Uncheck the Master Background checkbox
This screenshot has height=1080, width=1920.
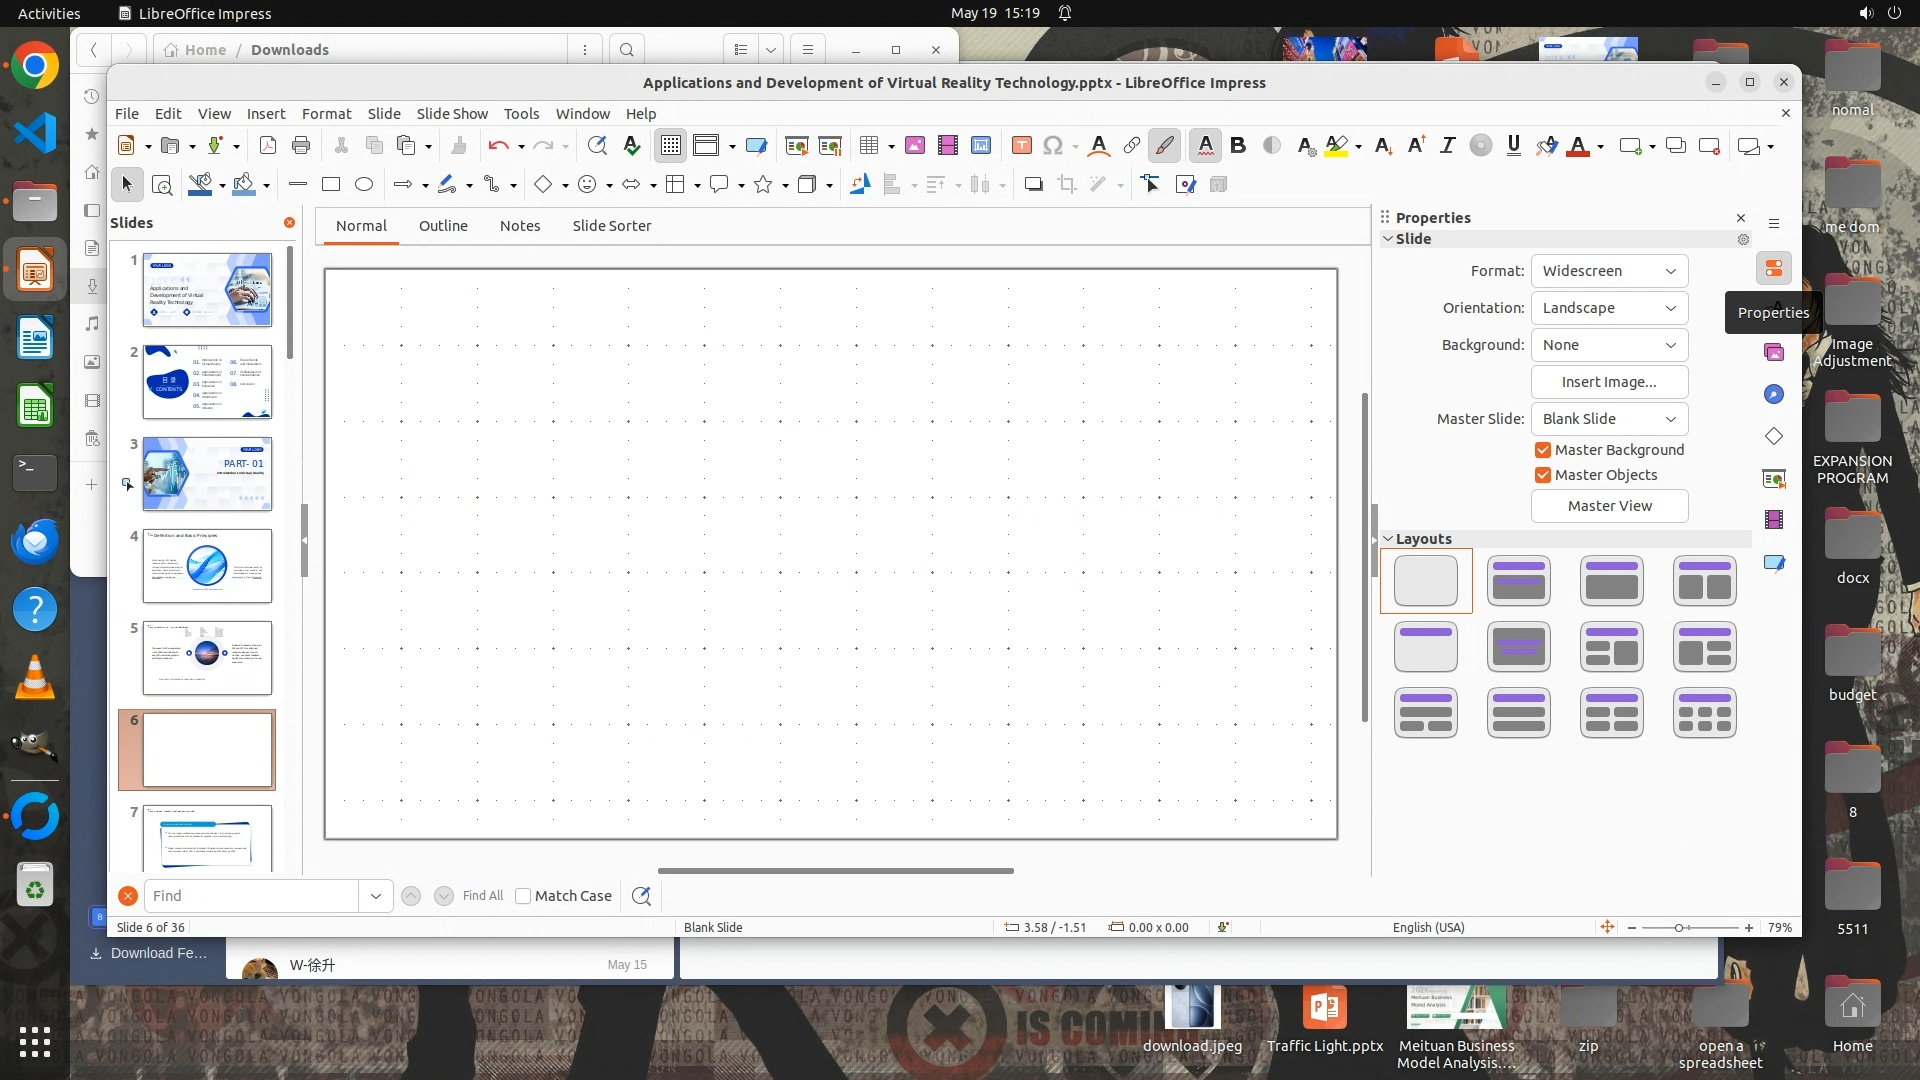pyautogui.click(x=1543, y=450)
